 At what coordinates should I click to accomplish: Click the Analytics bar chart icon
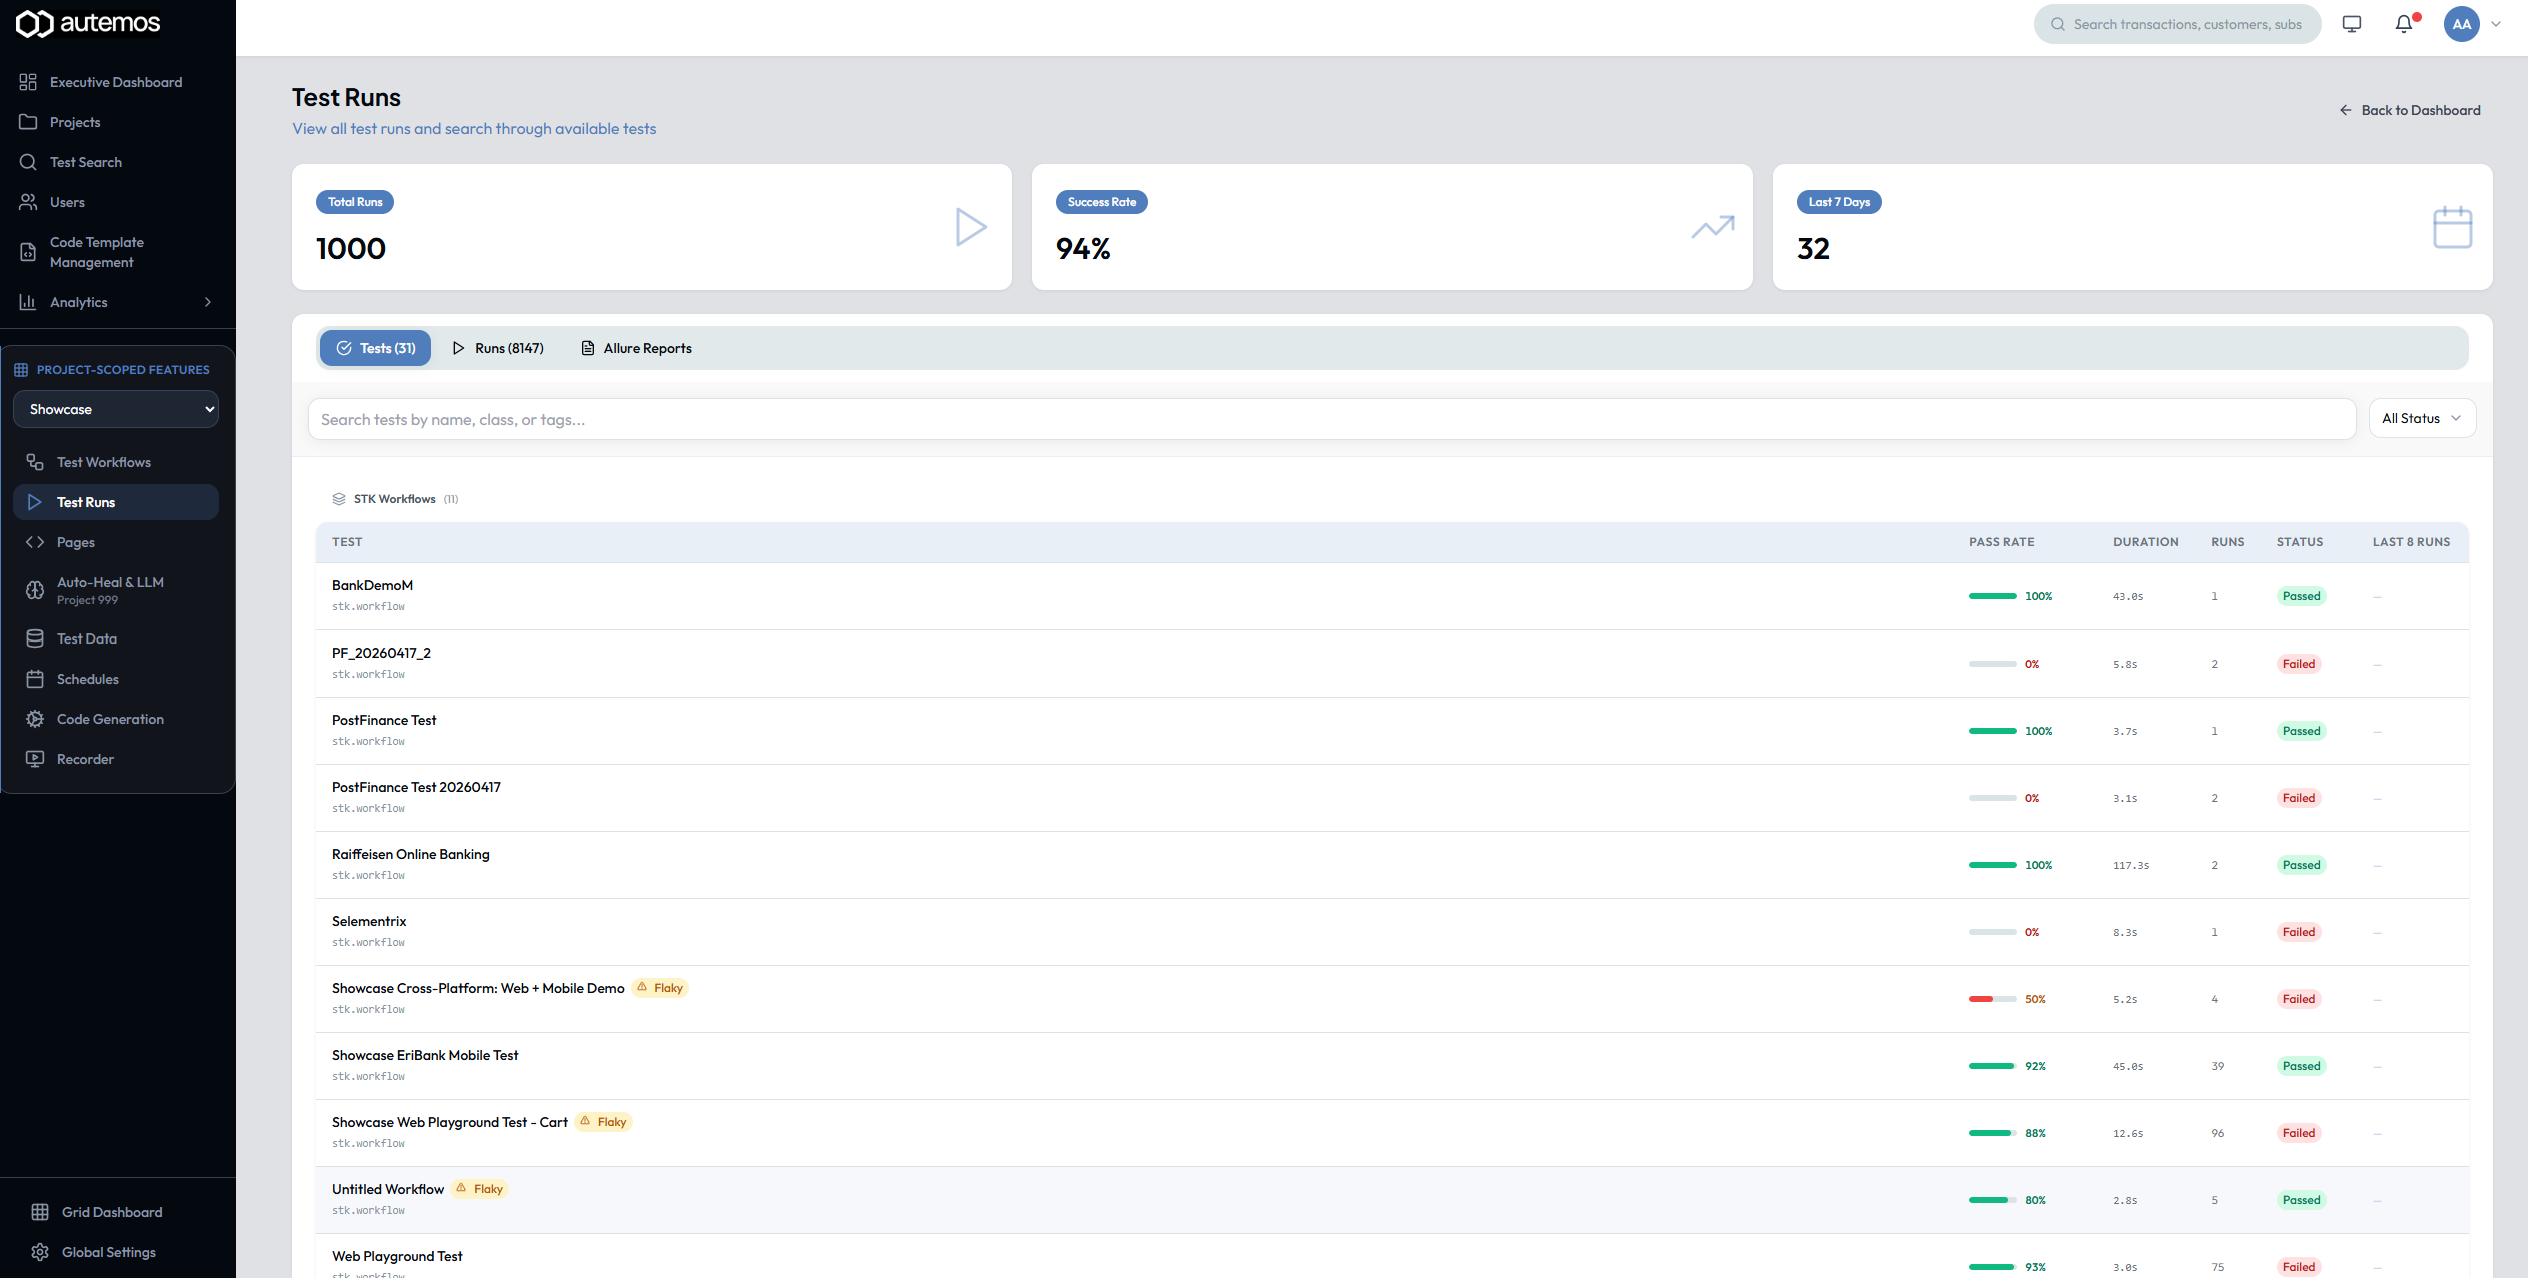28,302
